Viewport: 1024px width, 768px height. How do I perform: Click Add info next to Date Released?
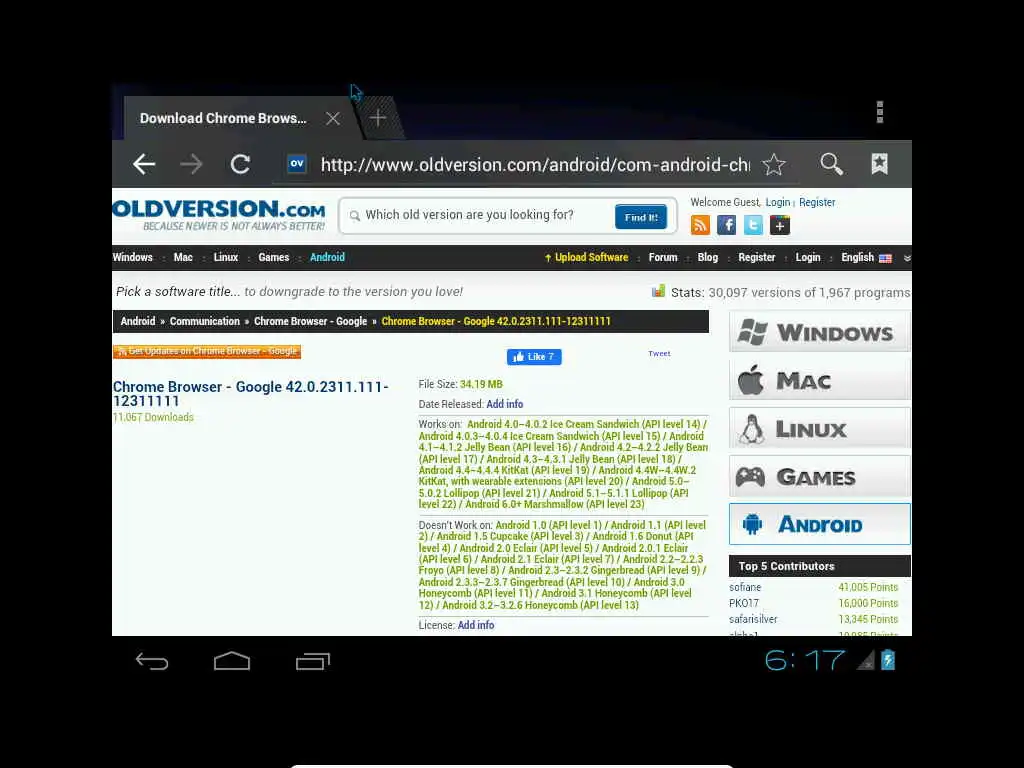[x=505, y=404]
